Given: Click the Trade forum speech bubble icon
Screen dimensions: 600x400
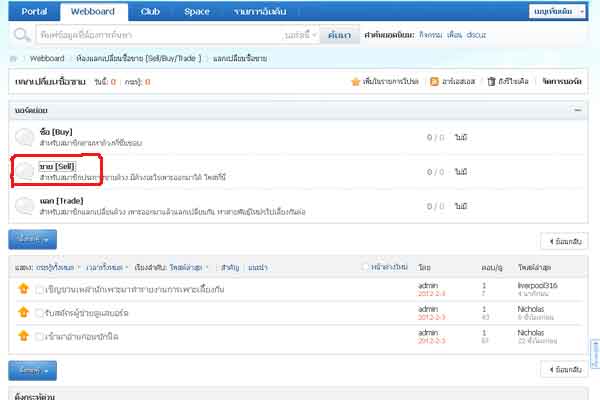Looking at the screenshot, I should 25,206.
